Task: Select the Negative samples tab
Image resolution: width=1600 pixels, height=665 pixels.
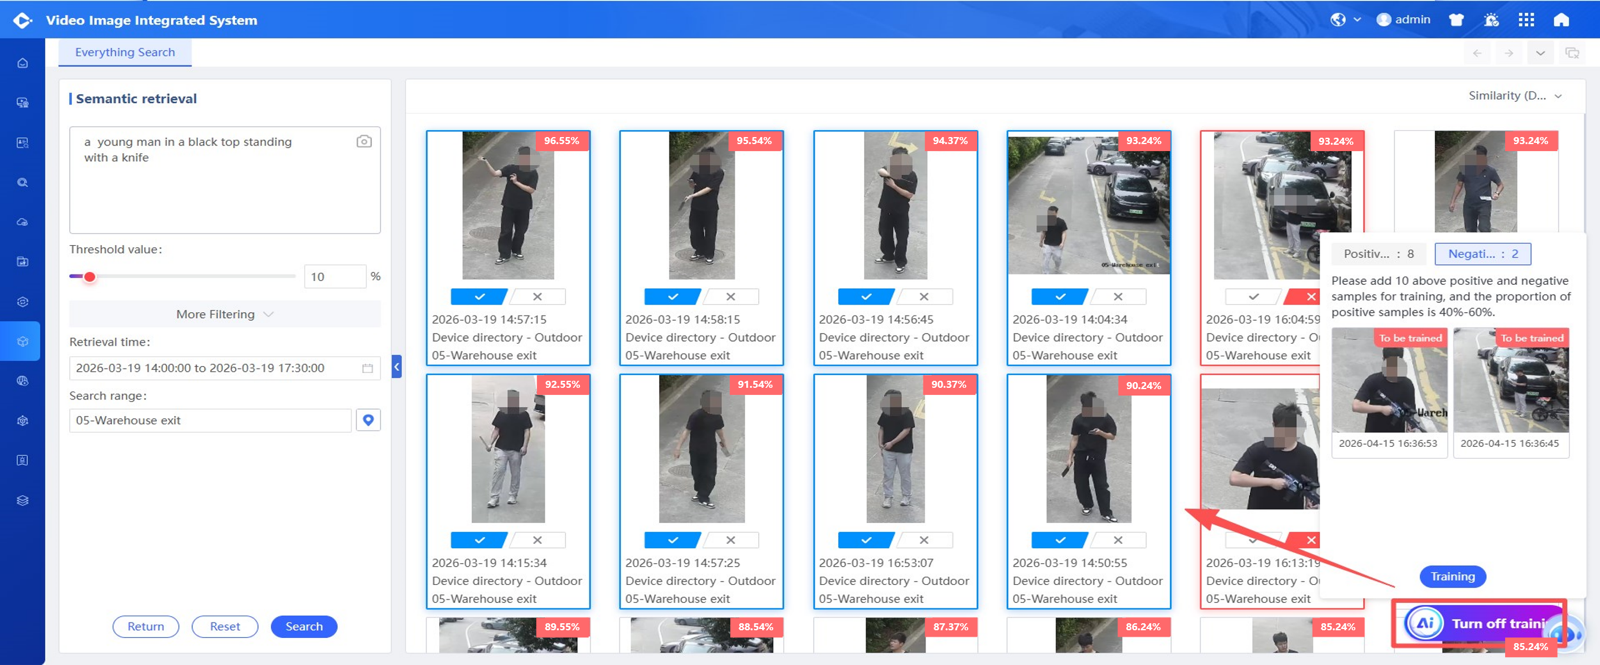Action: 1483,254
